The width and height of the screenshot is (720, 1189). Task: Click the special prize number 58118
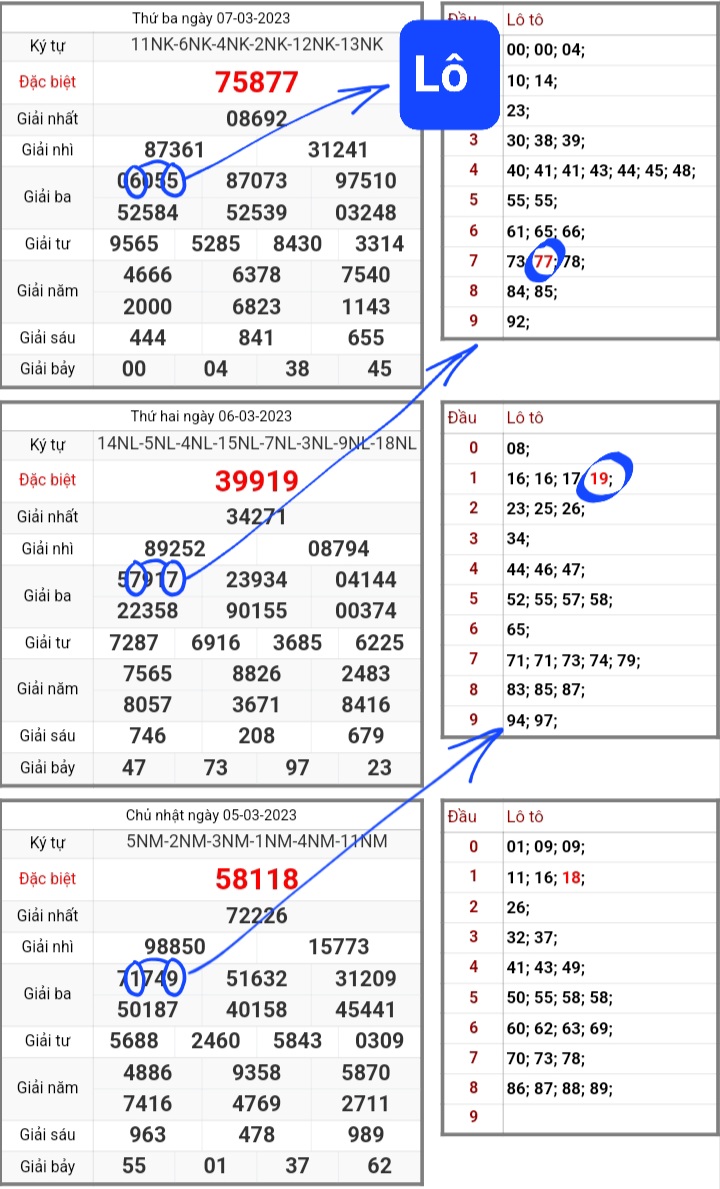257,879
